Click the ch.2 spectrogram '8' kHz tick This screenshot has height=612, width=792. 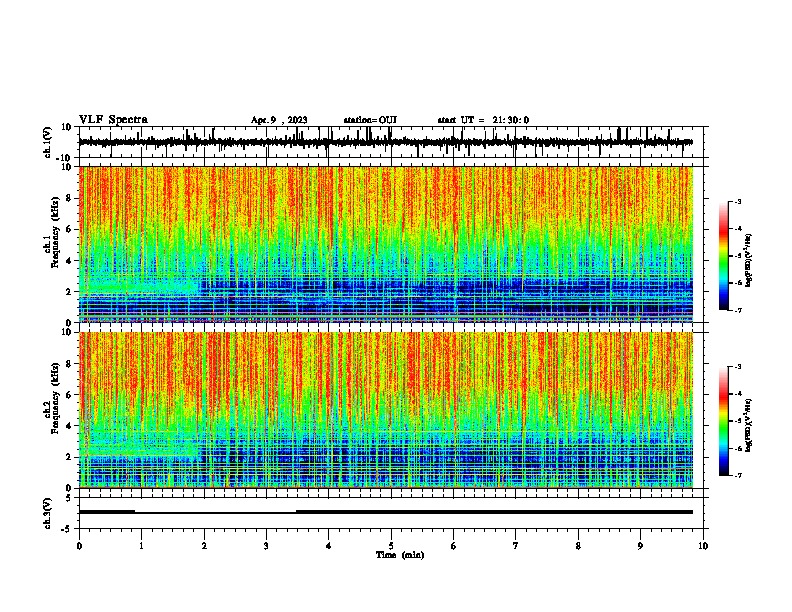[x=69, y=364]
